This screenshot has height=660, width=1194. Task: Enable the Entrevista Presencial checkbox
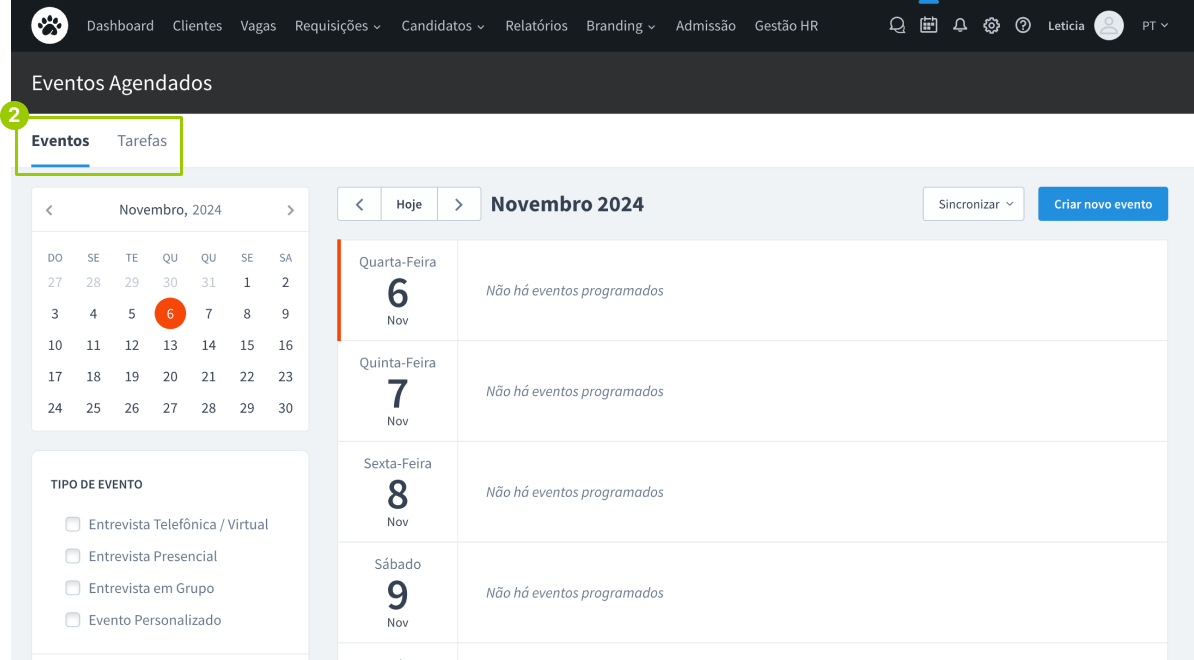pyautogui.click(x=72, y=556)
